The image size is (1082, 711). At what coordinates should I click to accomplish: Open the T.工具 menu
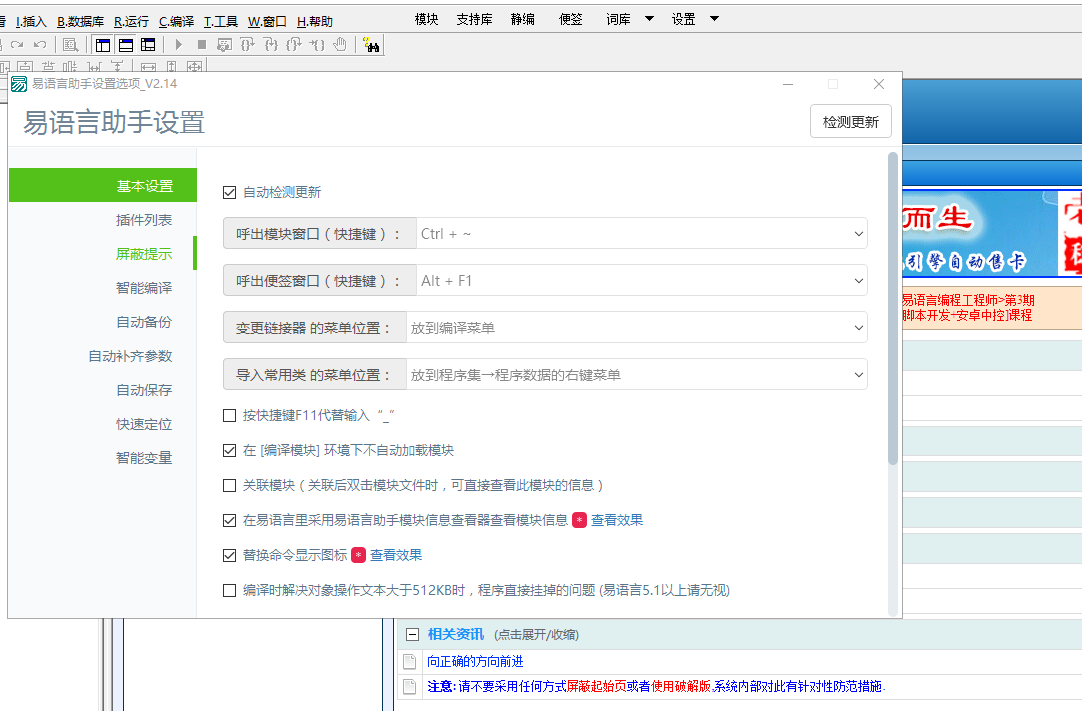click(221, 21)
